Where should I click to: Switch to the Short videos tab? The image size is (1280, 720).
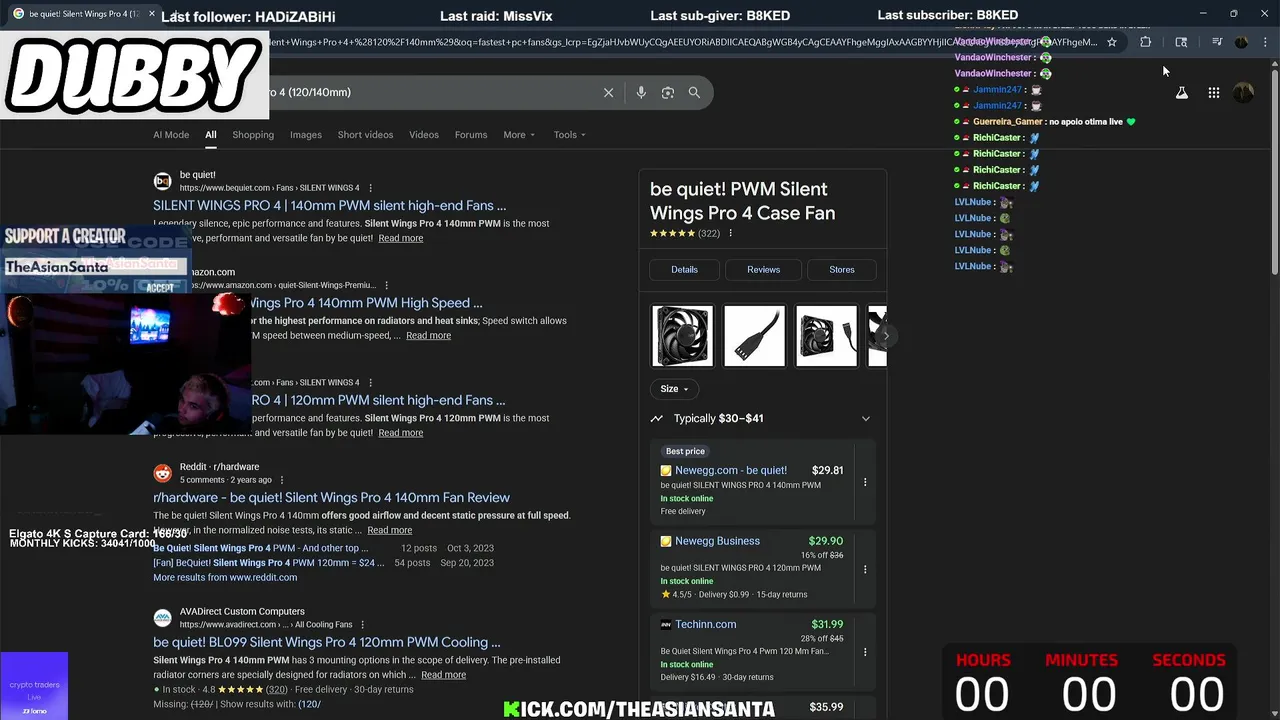click(x=365, y=135)
